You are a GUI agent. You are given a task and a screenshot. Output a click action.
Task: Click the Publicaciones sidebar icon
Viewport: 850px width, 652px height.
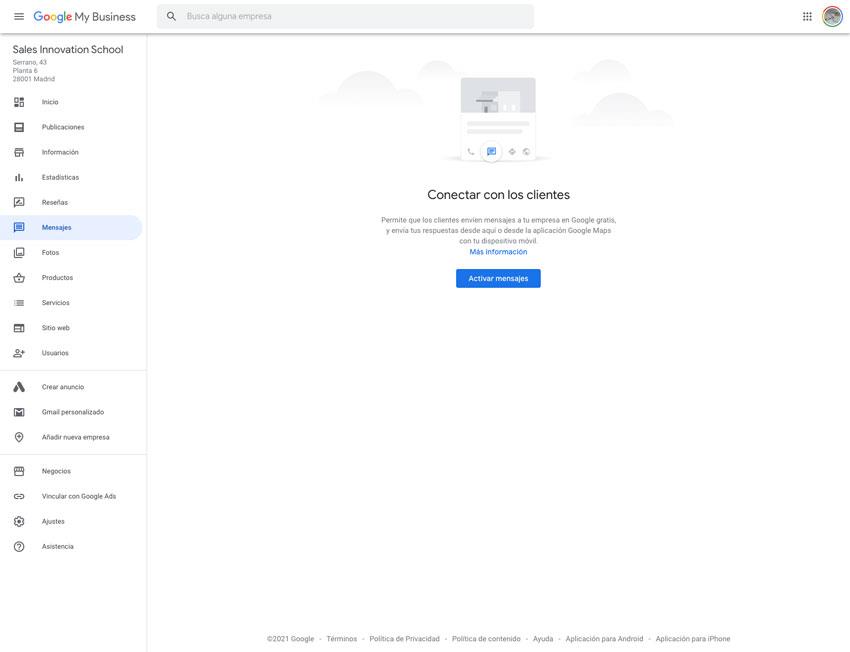19,127
